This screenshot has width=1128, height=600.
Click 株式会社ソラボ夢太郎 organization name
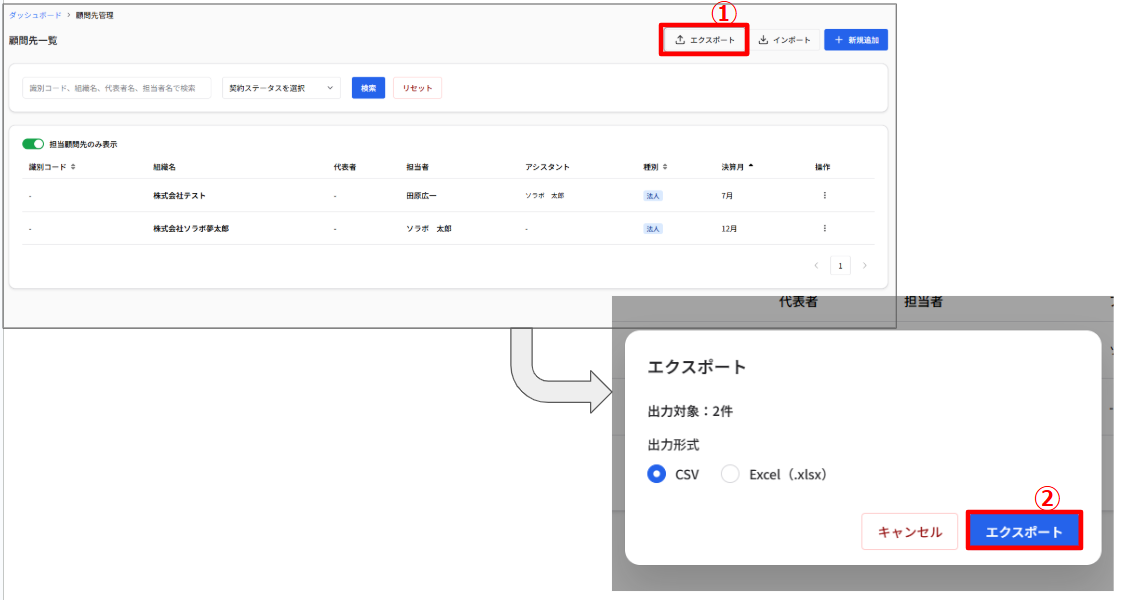(191, 229)
